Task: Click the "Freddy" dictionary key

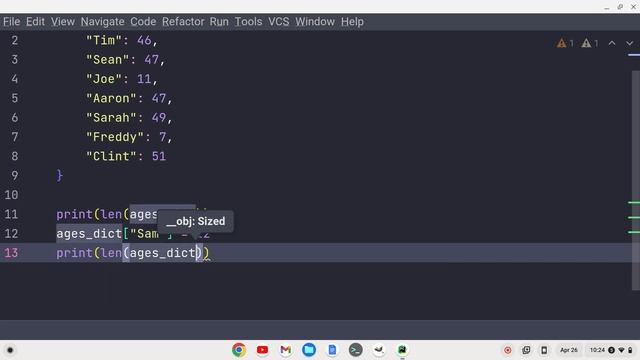Action: [115, 137]
